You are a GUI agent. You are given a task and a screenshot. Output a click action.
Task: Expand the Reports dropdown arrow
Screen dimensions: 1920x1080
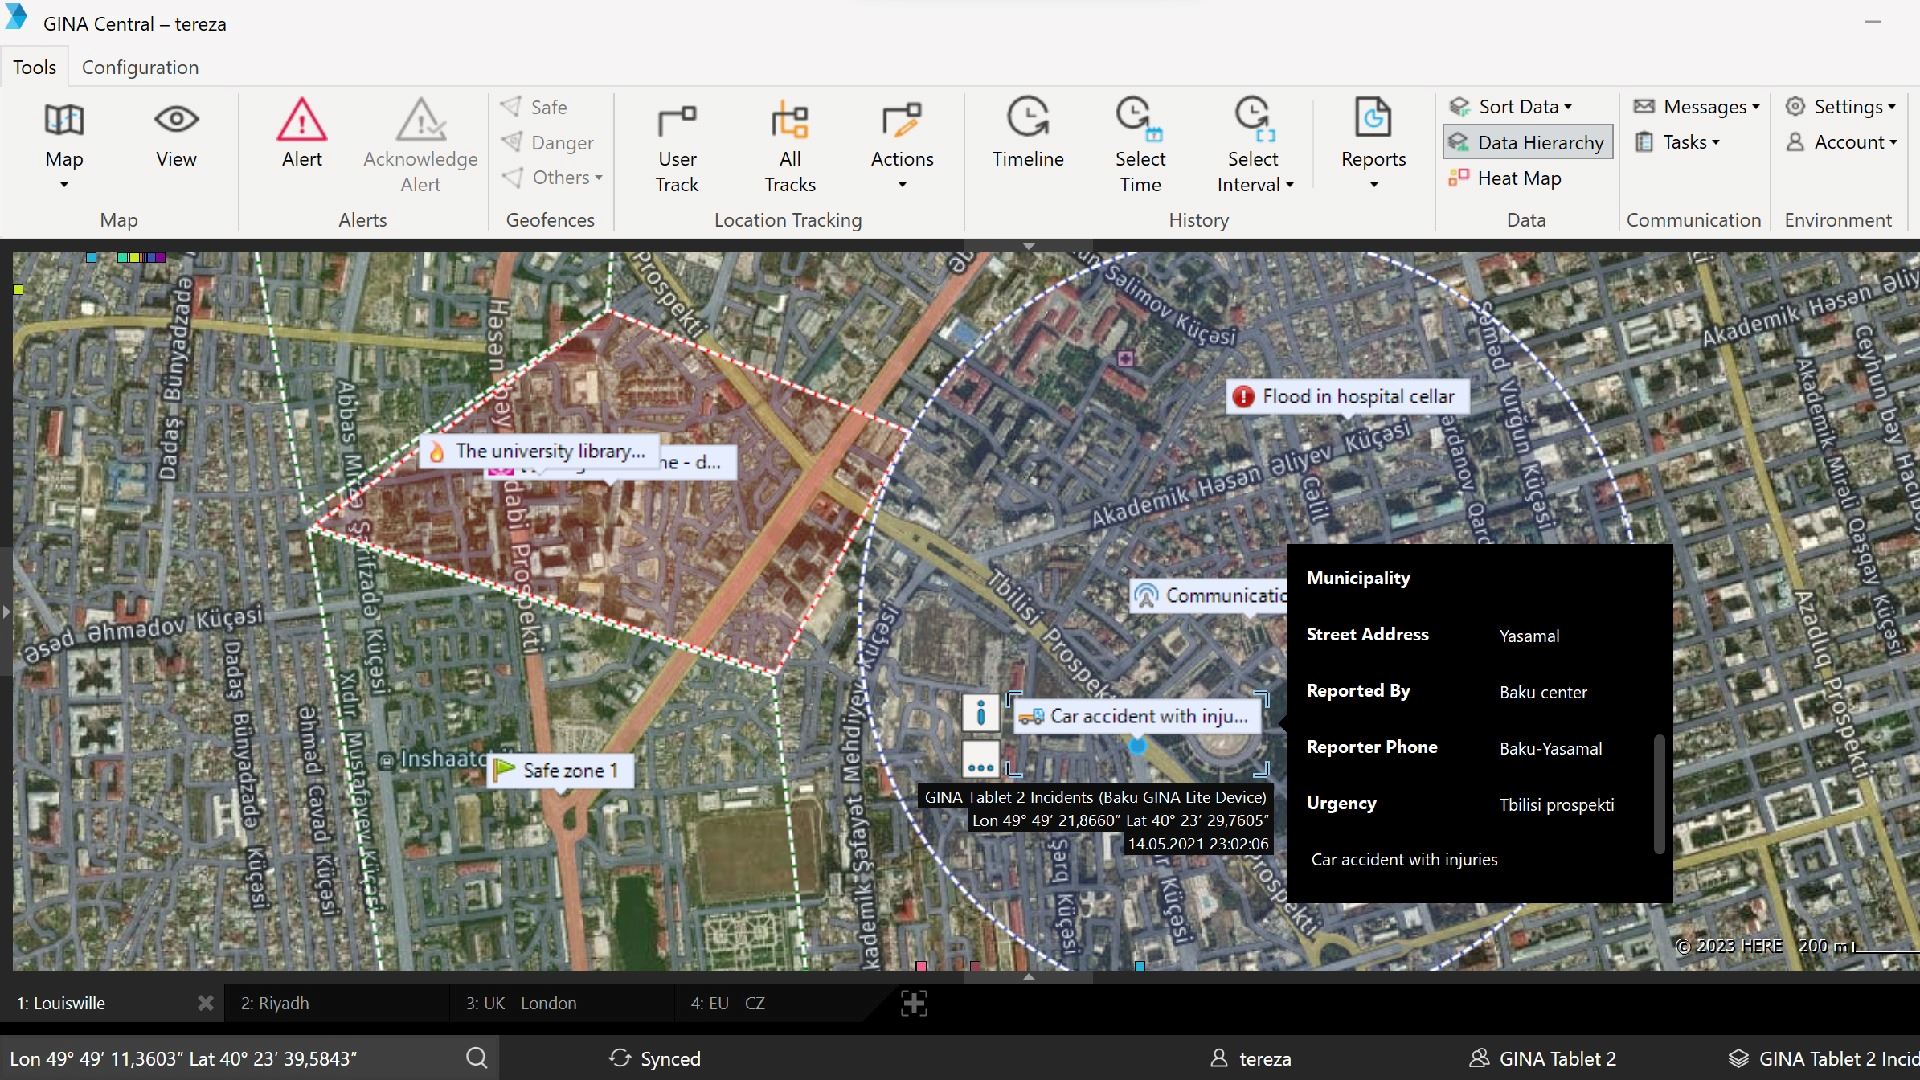1374,185
